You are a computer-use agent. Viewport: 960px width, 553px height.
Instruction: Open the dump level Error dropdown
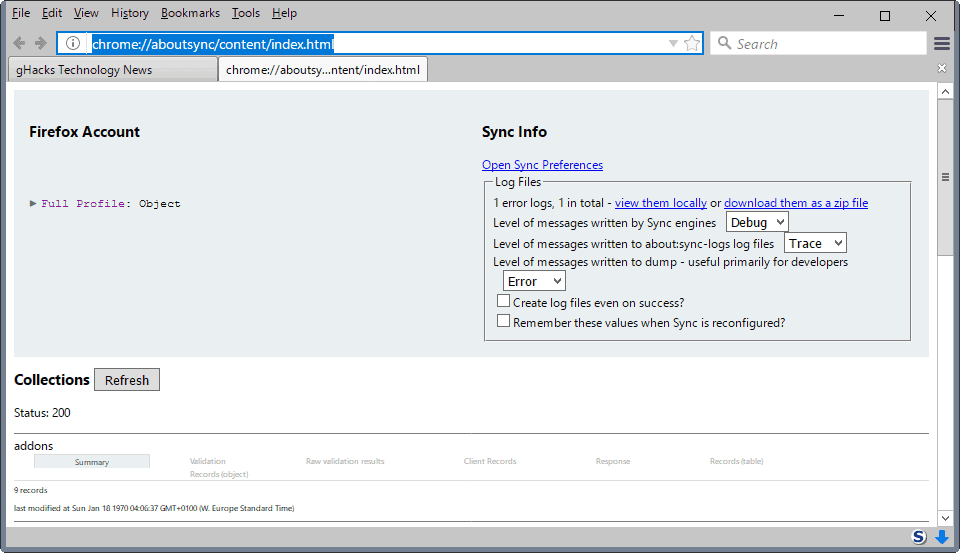point(534,281)
